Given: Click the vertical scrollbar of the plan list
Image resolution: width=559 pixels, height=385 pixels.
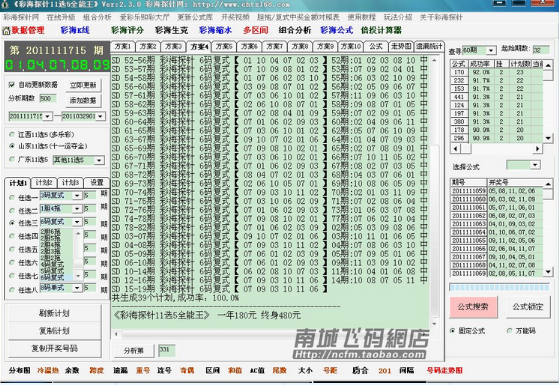Looking at the screenshot, I should click(x=434, y=192).
